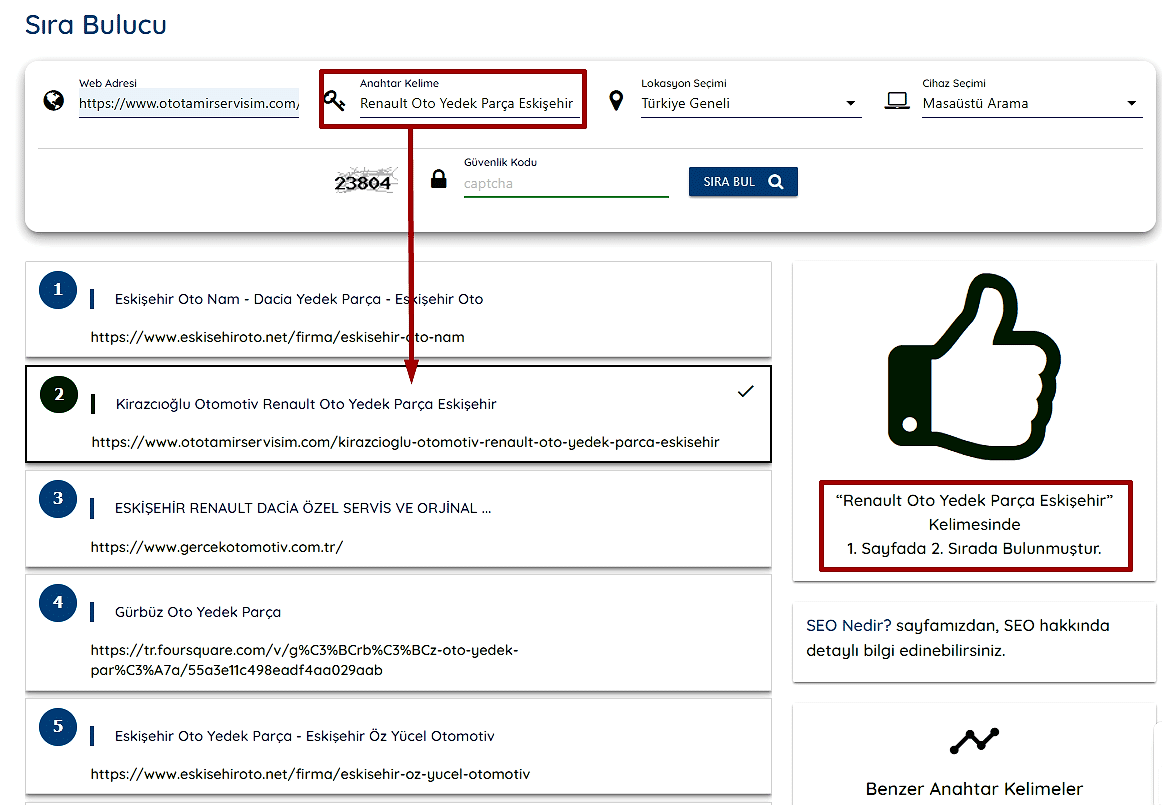Click the laptop device icon
The width and height of the screenshot is (1162, 805).
point(897,101)
